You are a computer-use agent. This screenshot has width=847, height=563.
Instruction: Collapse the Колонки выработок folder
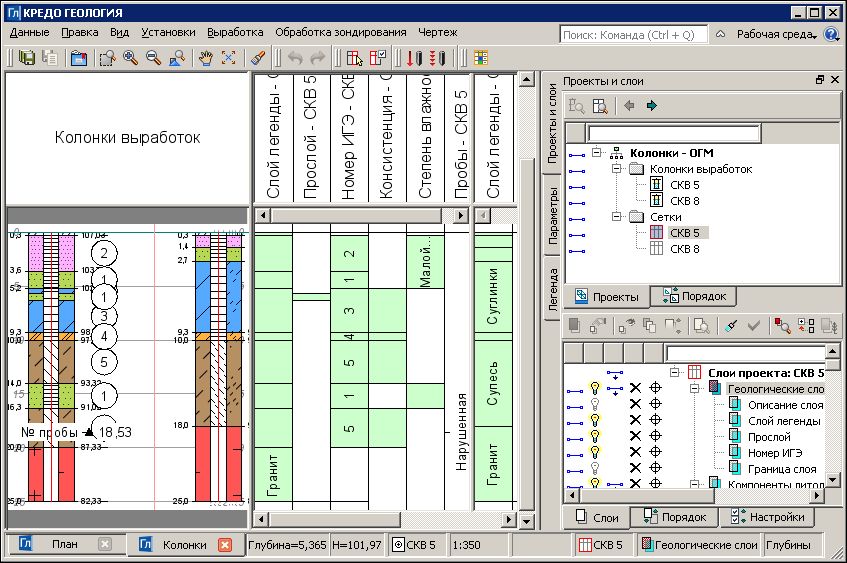tap(616, 169)
